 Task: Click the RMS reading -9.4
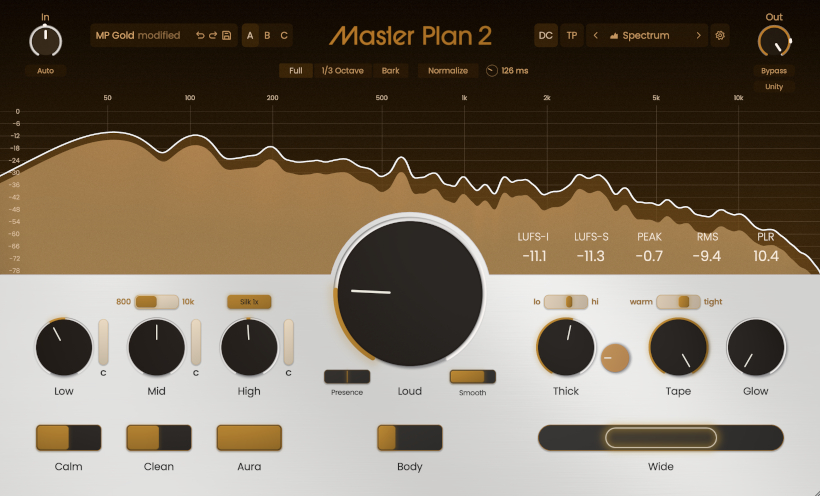coord(707,256)
